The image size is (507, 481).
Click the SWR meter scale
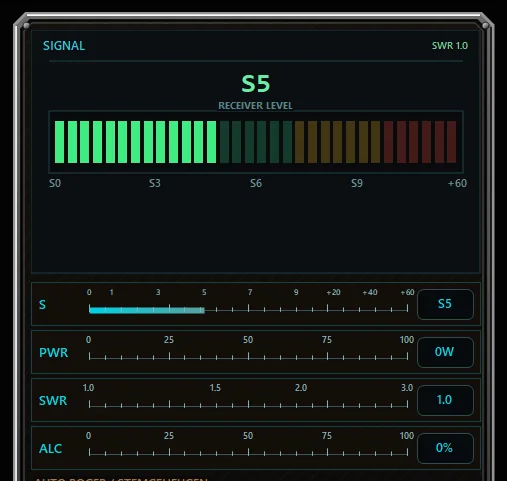(248, 404)
